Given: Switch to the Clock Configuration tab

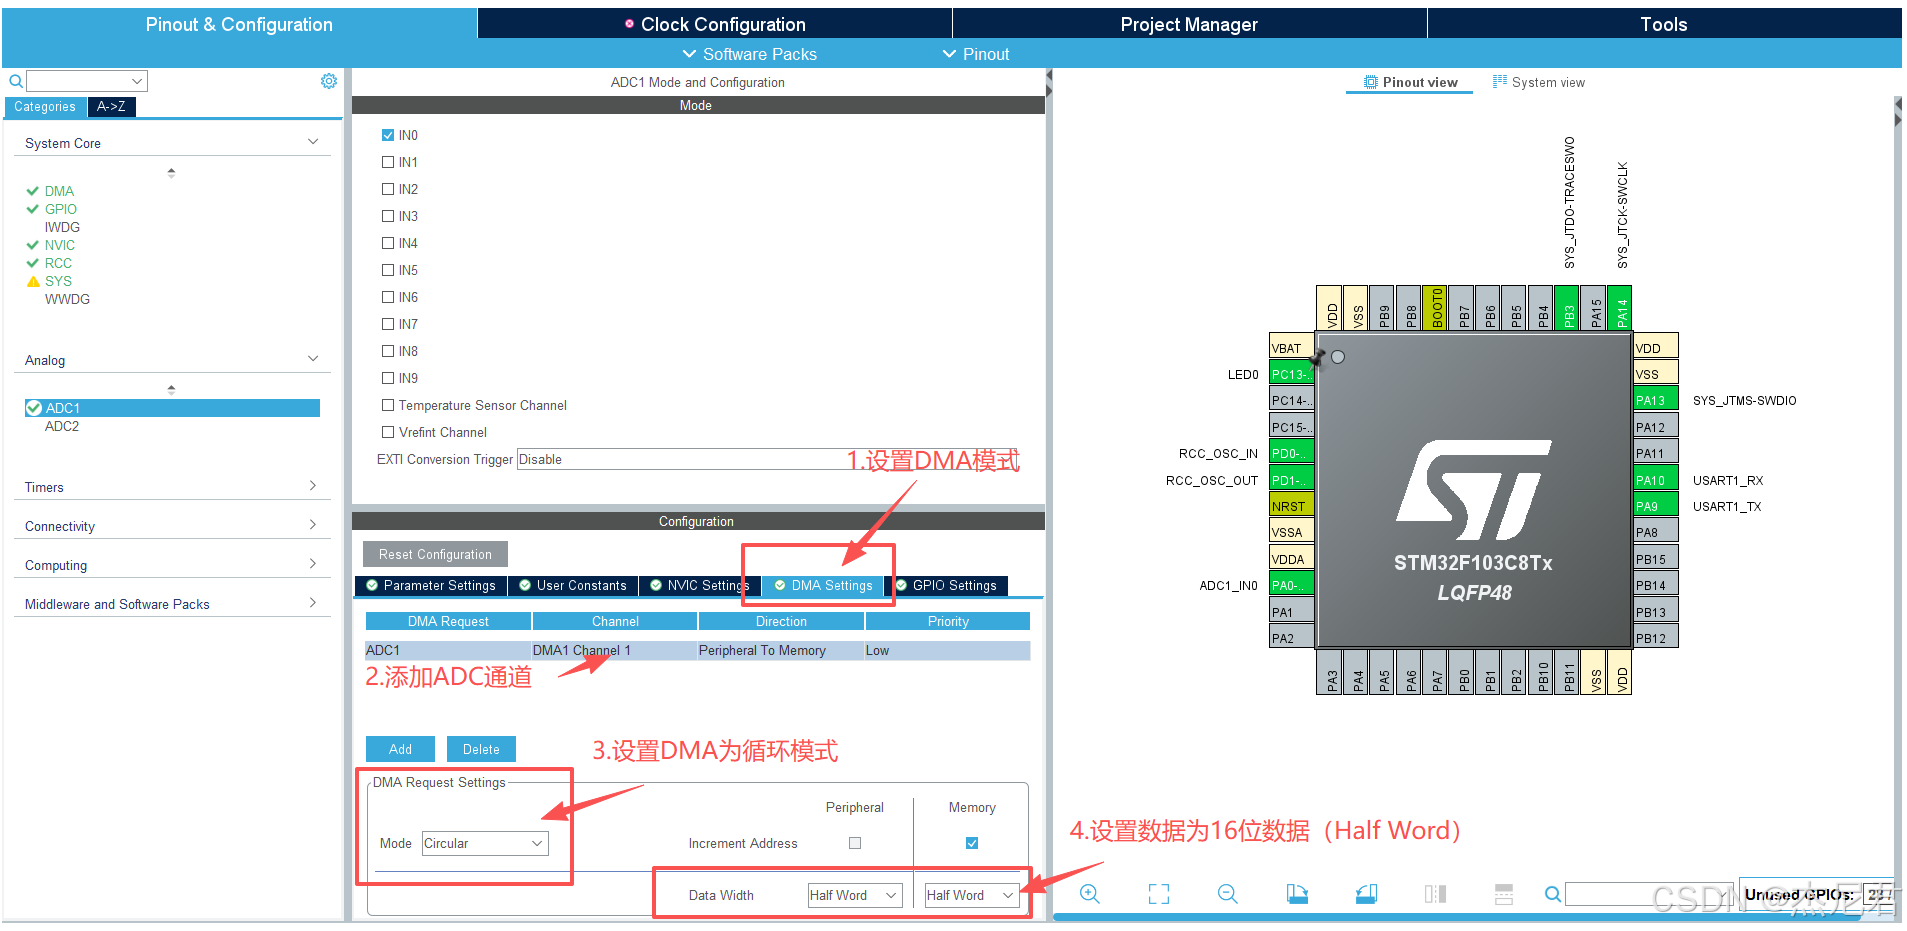Looking at the screenshot, I should [x=715, y=24].
